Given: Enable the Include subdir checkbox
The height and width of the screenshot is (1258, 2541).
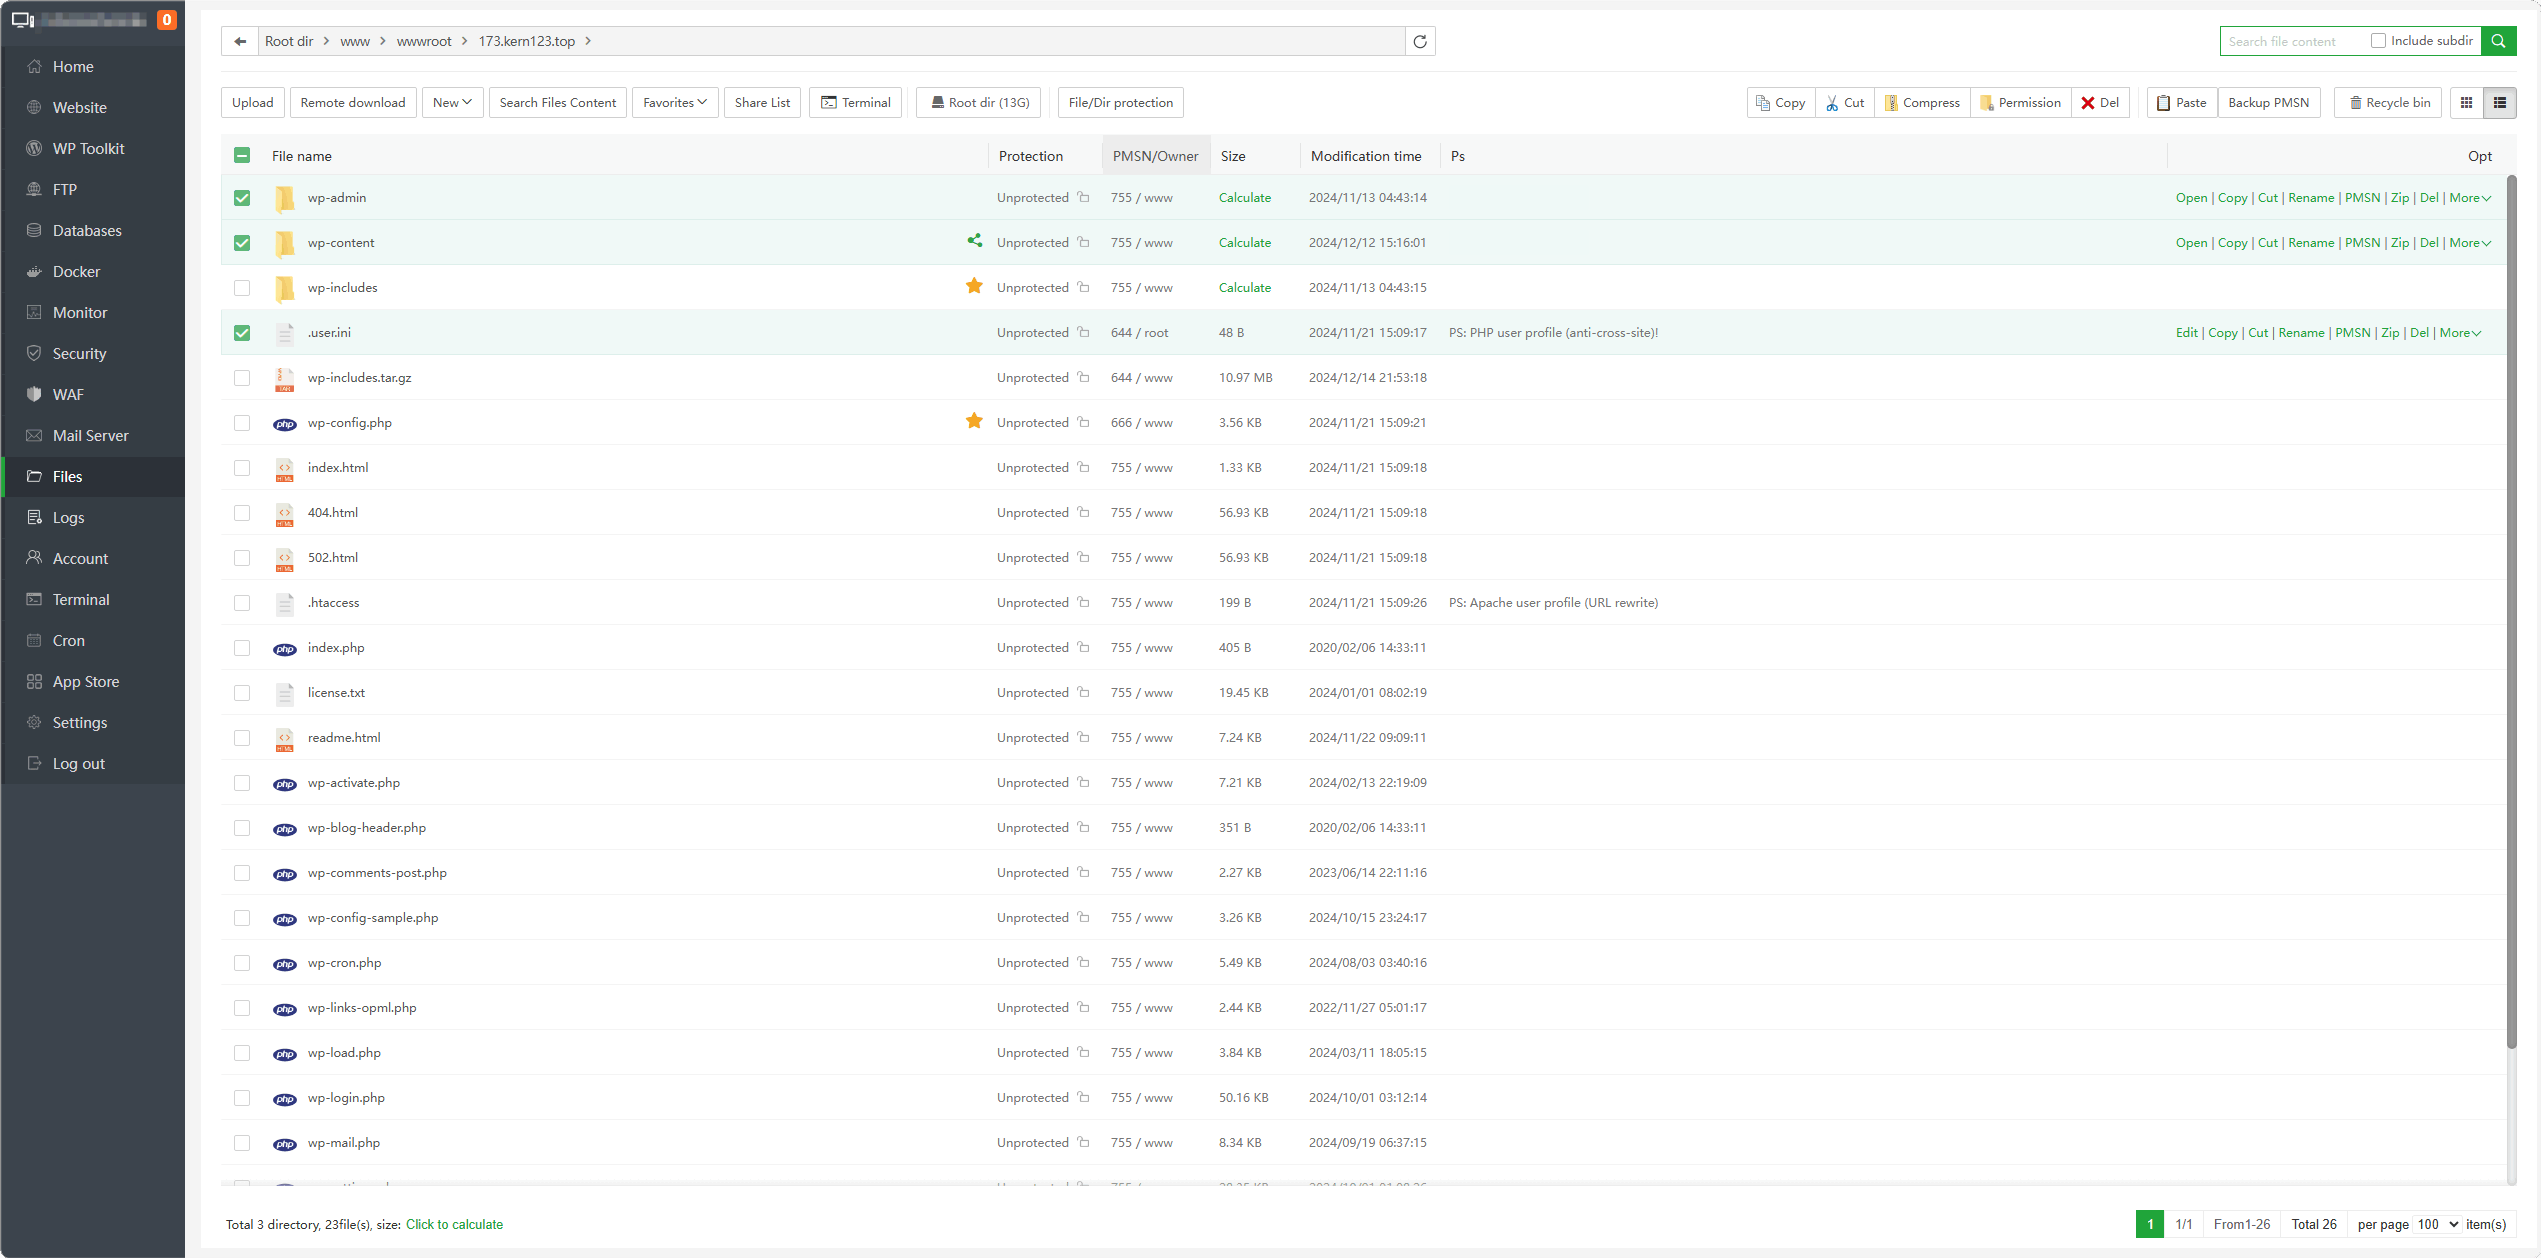Looking at the screenshot, I should coord(2378,41).
